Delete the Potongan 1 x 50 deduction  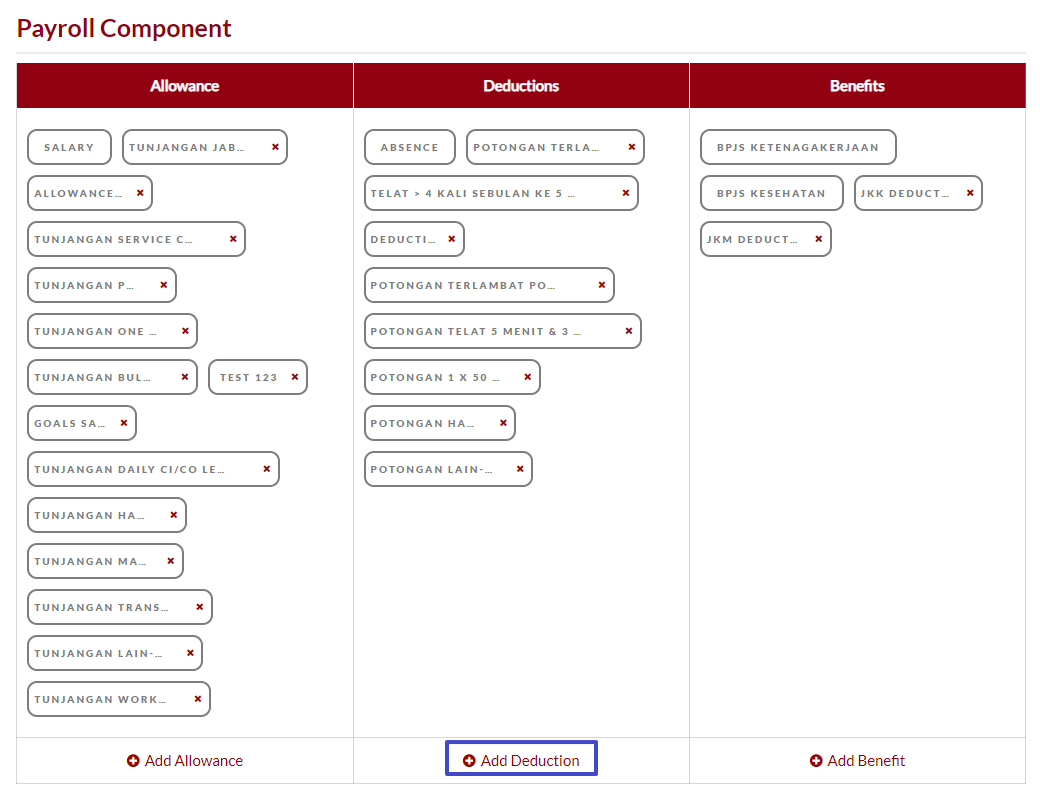click(x=528, y=377)
